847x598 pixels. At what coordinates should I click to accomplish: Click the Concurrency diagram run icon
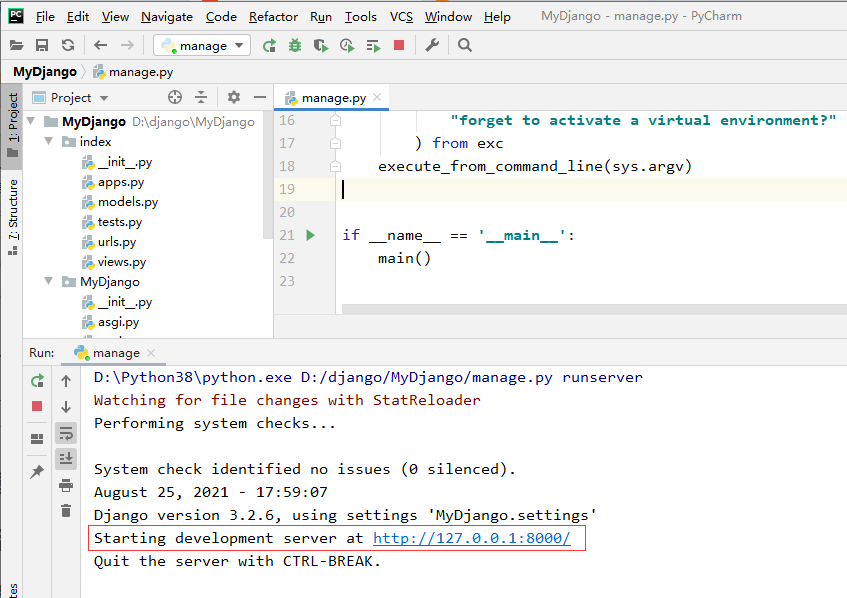[x=373, y=46]
